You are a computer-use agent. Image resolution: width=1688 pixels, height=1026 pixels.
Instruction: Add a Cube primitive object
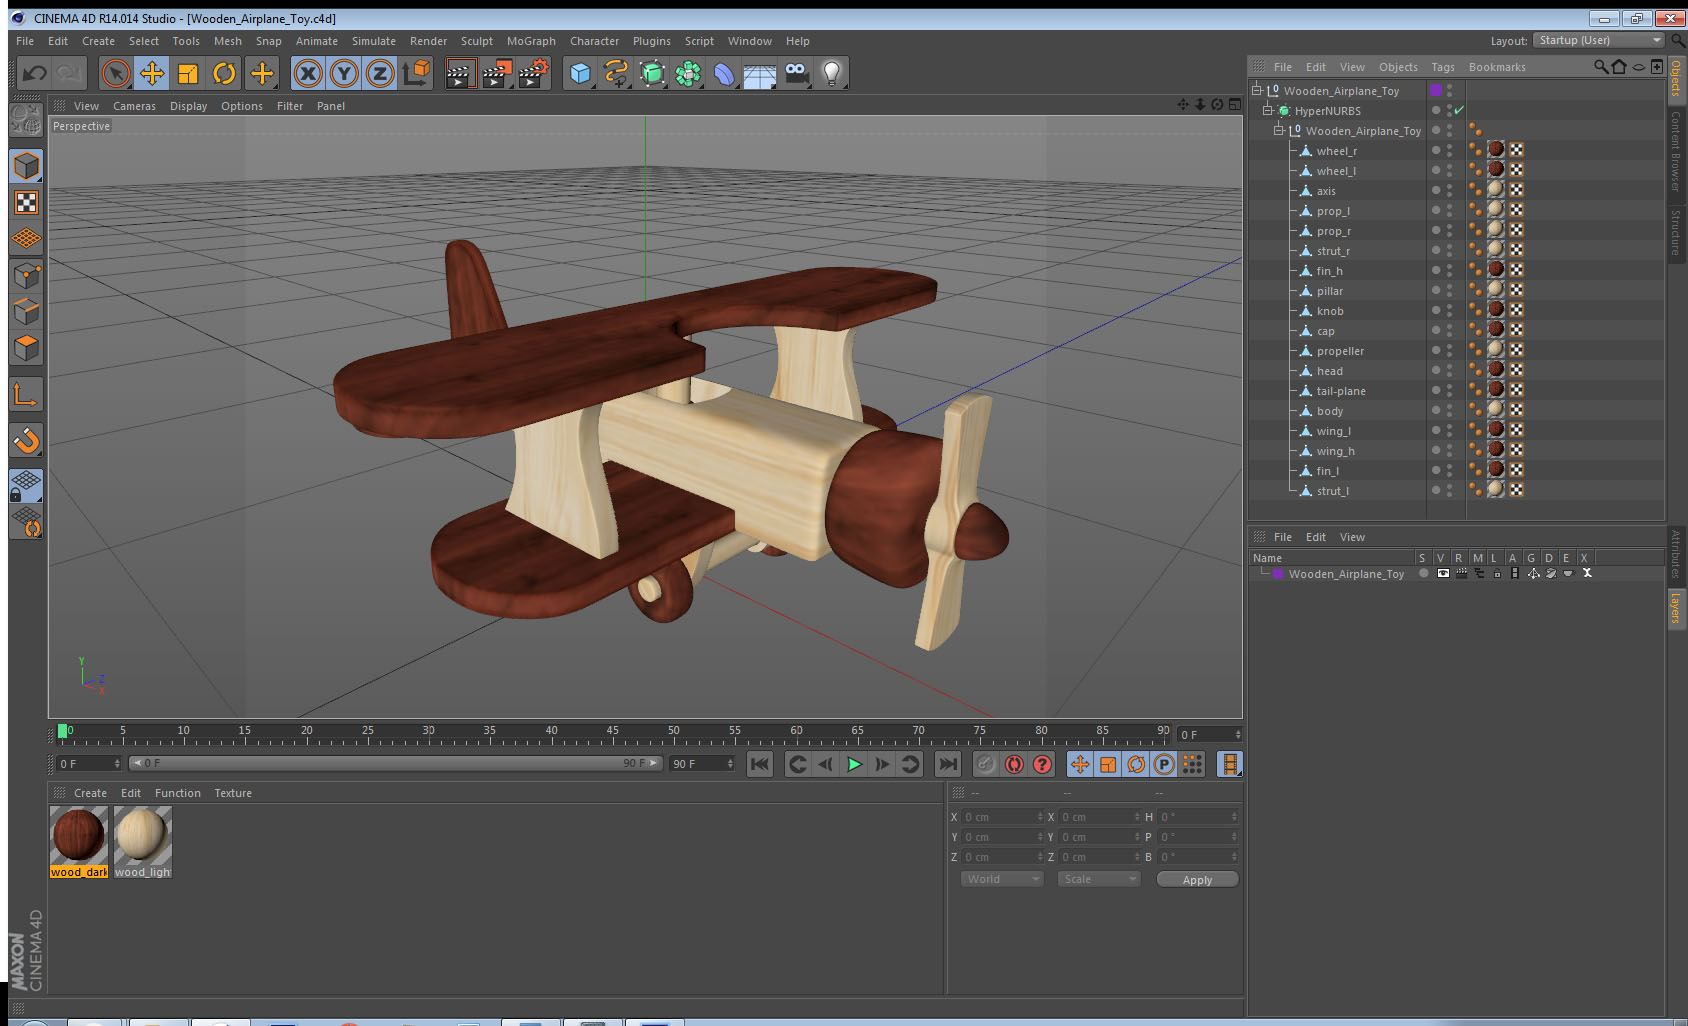[x=581, y=73]
